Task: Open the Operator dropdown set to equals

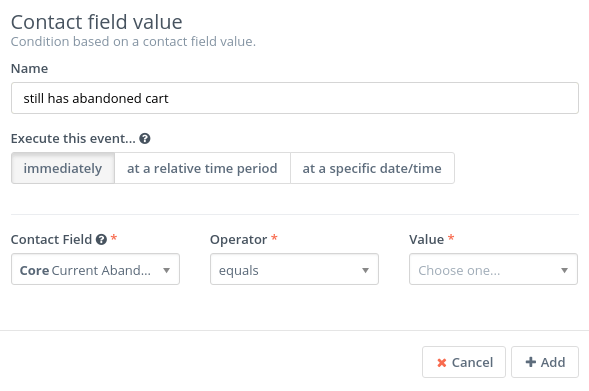Action: pos(294,269)
